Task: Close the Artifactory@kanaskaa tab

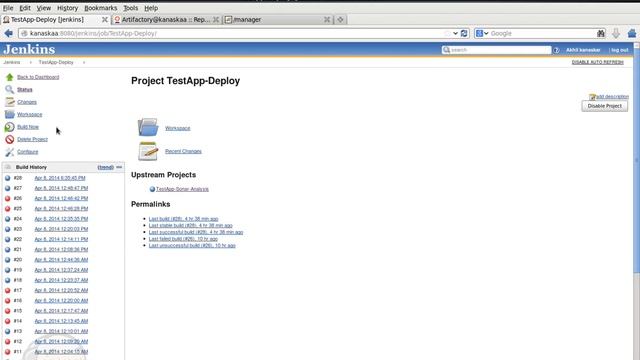Action: 216,20
